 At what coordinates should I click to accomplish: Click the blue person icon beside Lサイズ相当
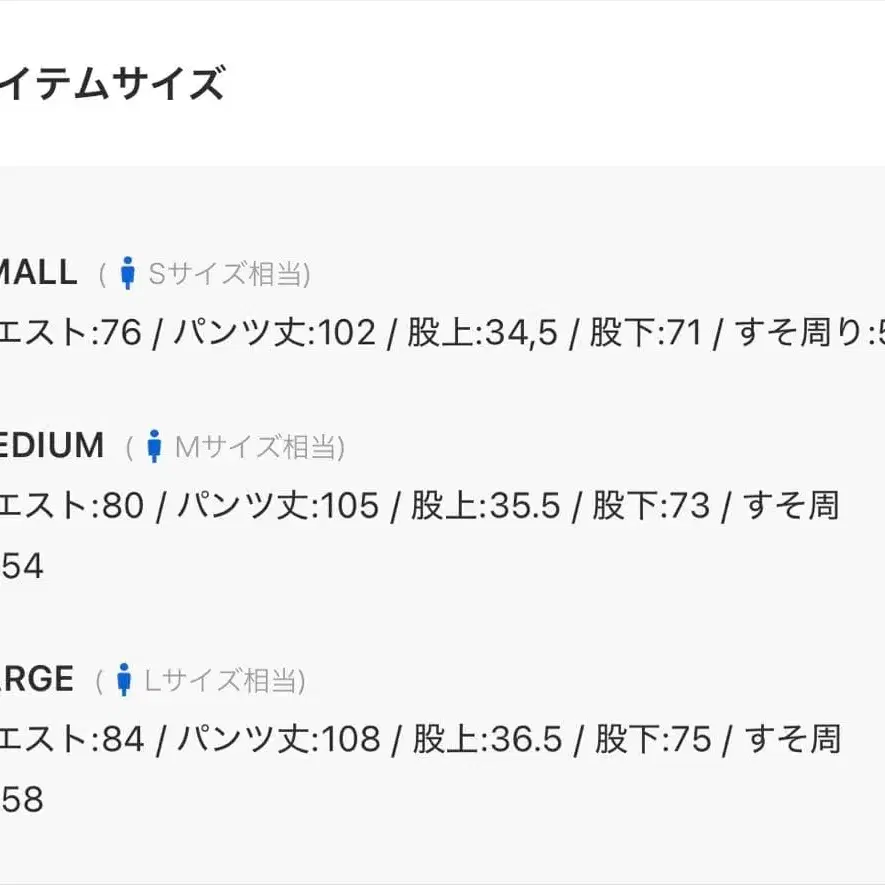point(124,680)
